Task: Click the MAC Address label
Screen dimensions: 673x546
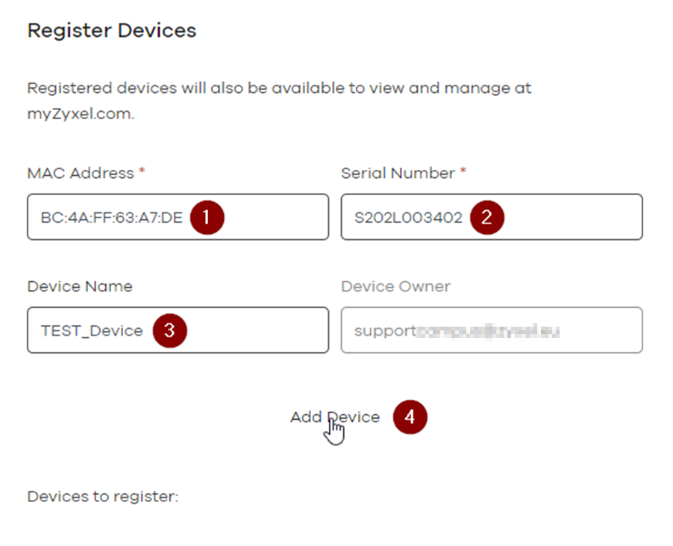Action: 80,173
